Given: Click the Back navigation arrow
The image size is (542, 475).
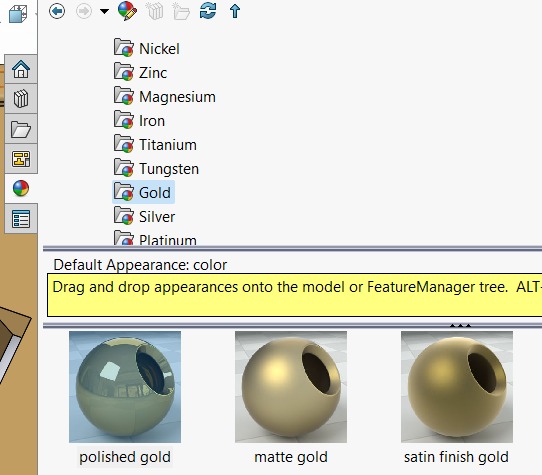Looking at the screenshot, I should tap(57, 11).
